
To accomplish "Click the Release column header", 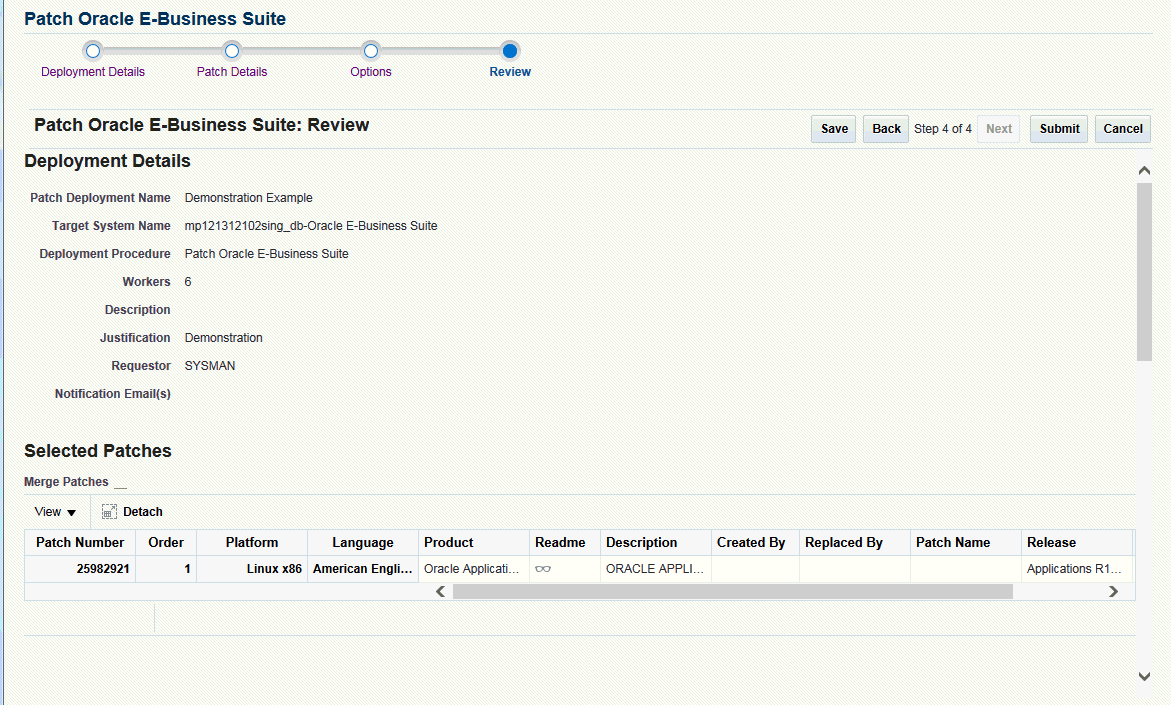I will click(x=1077, y=542).
